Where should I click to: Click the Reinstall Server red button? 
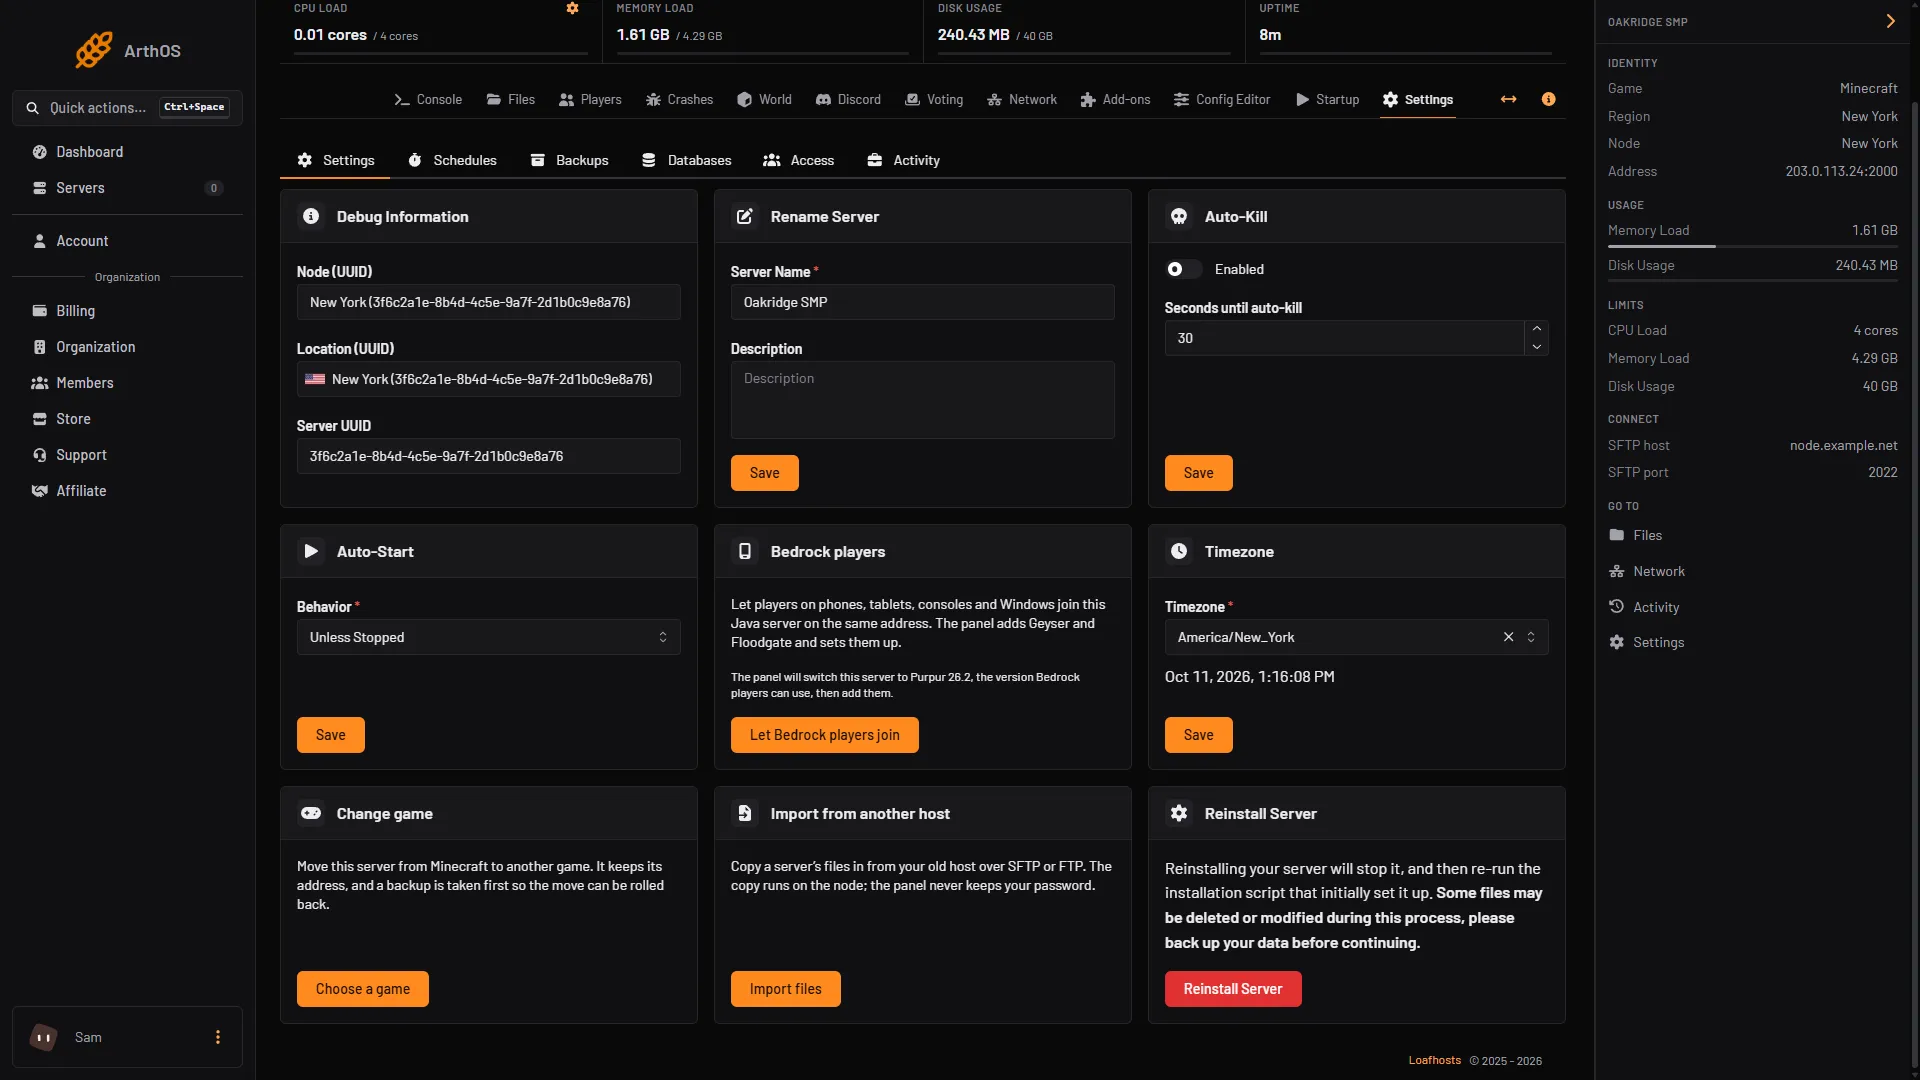(1233, 989)
